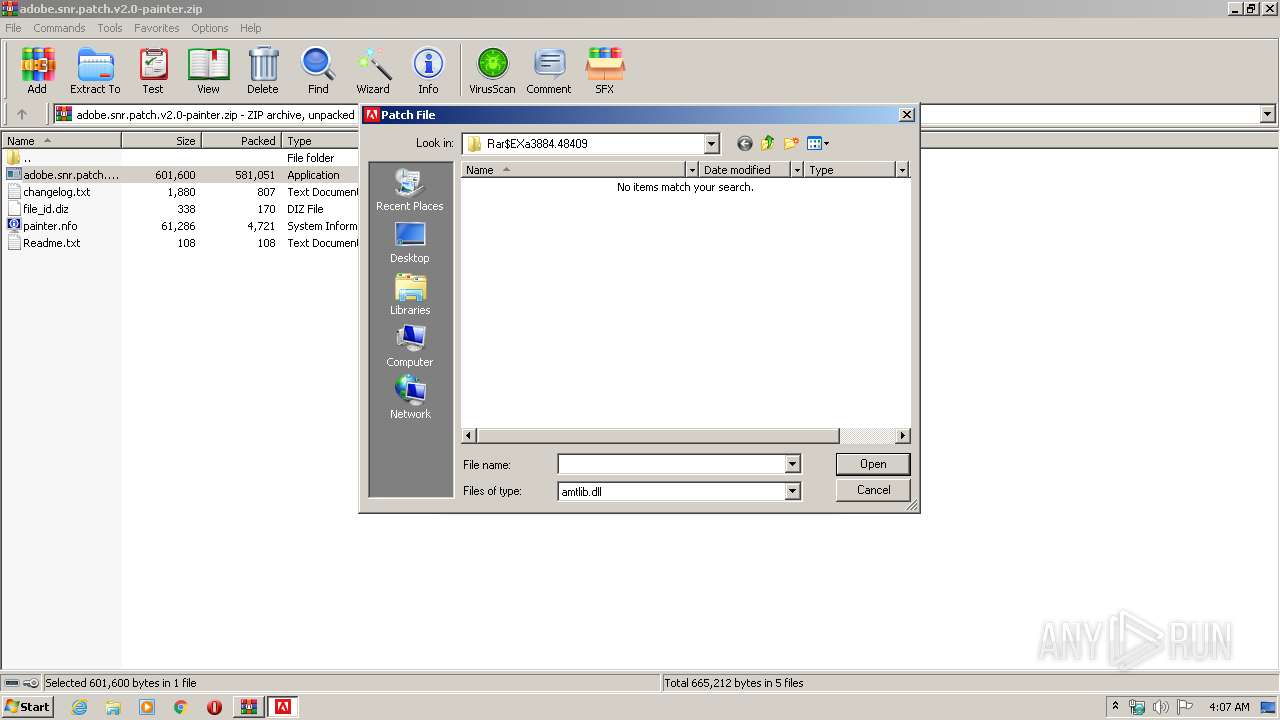The width and height of the screenshot is (1280, 720).
Task: Run VirusScan from the toolbar
Action: pyautogui.click(x=492, y=70)
